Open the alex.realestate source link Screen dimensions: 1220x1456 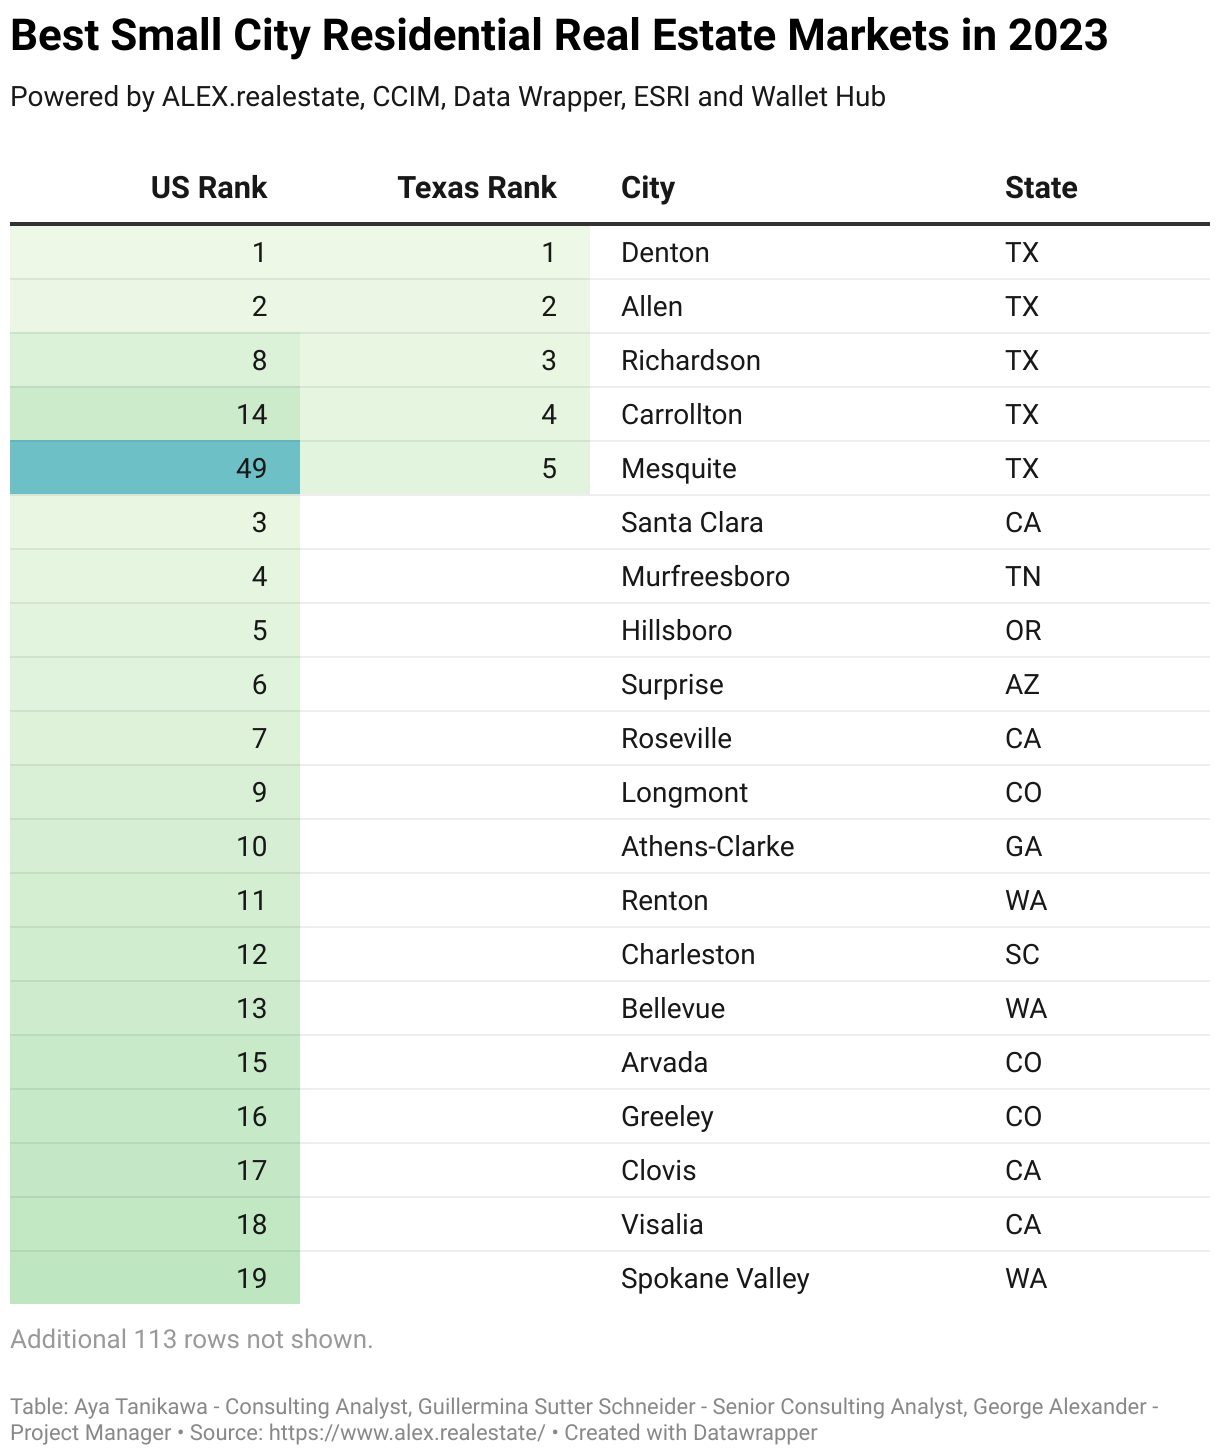click(405, 1432)
